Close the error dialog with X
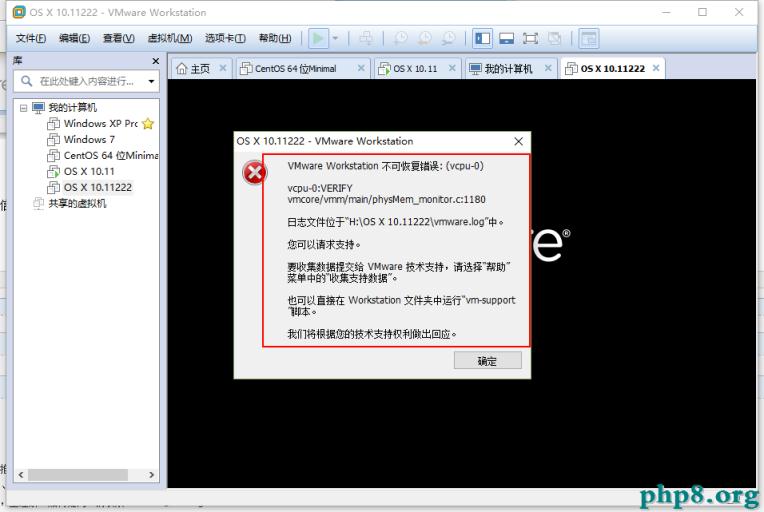Viewport: 764px width, 512px height. [518, 141]
